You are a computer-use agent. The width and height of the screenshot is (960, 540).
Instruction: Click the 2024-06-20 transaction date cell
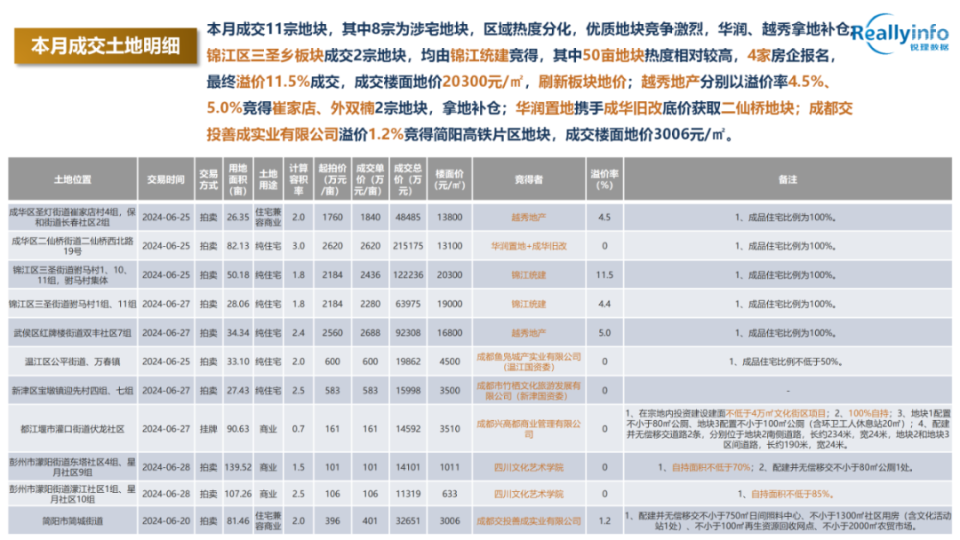point(166,521)
